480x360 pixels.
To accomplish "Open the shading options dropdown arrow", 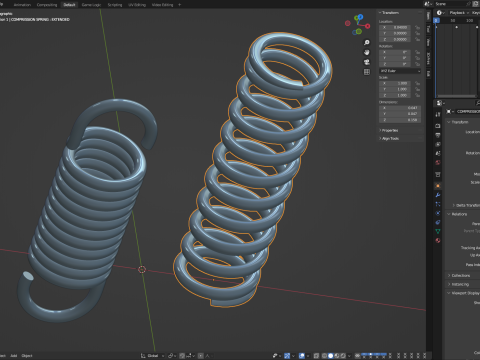I will point(349,356).
